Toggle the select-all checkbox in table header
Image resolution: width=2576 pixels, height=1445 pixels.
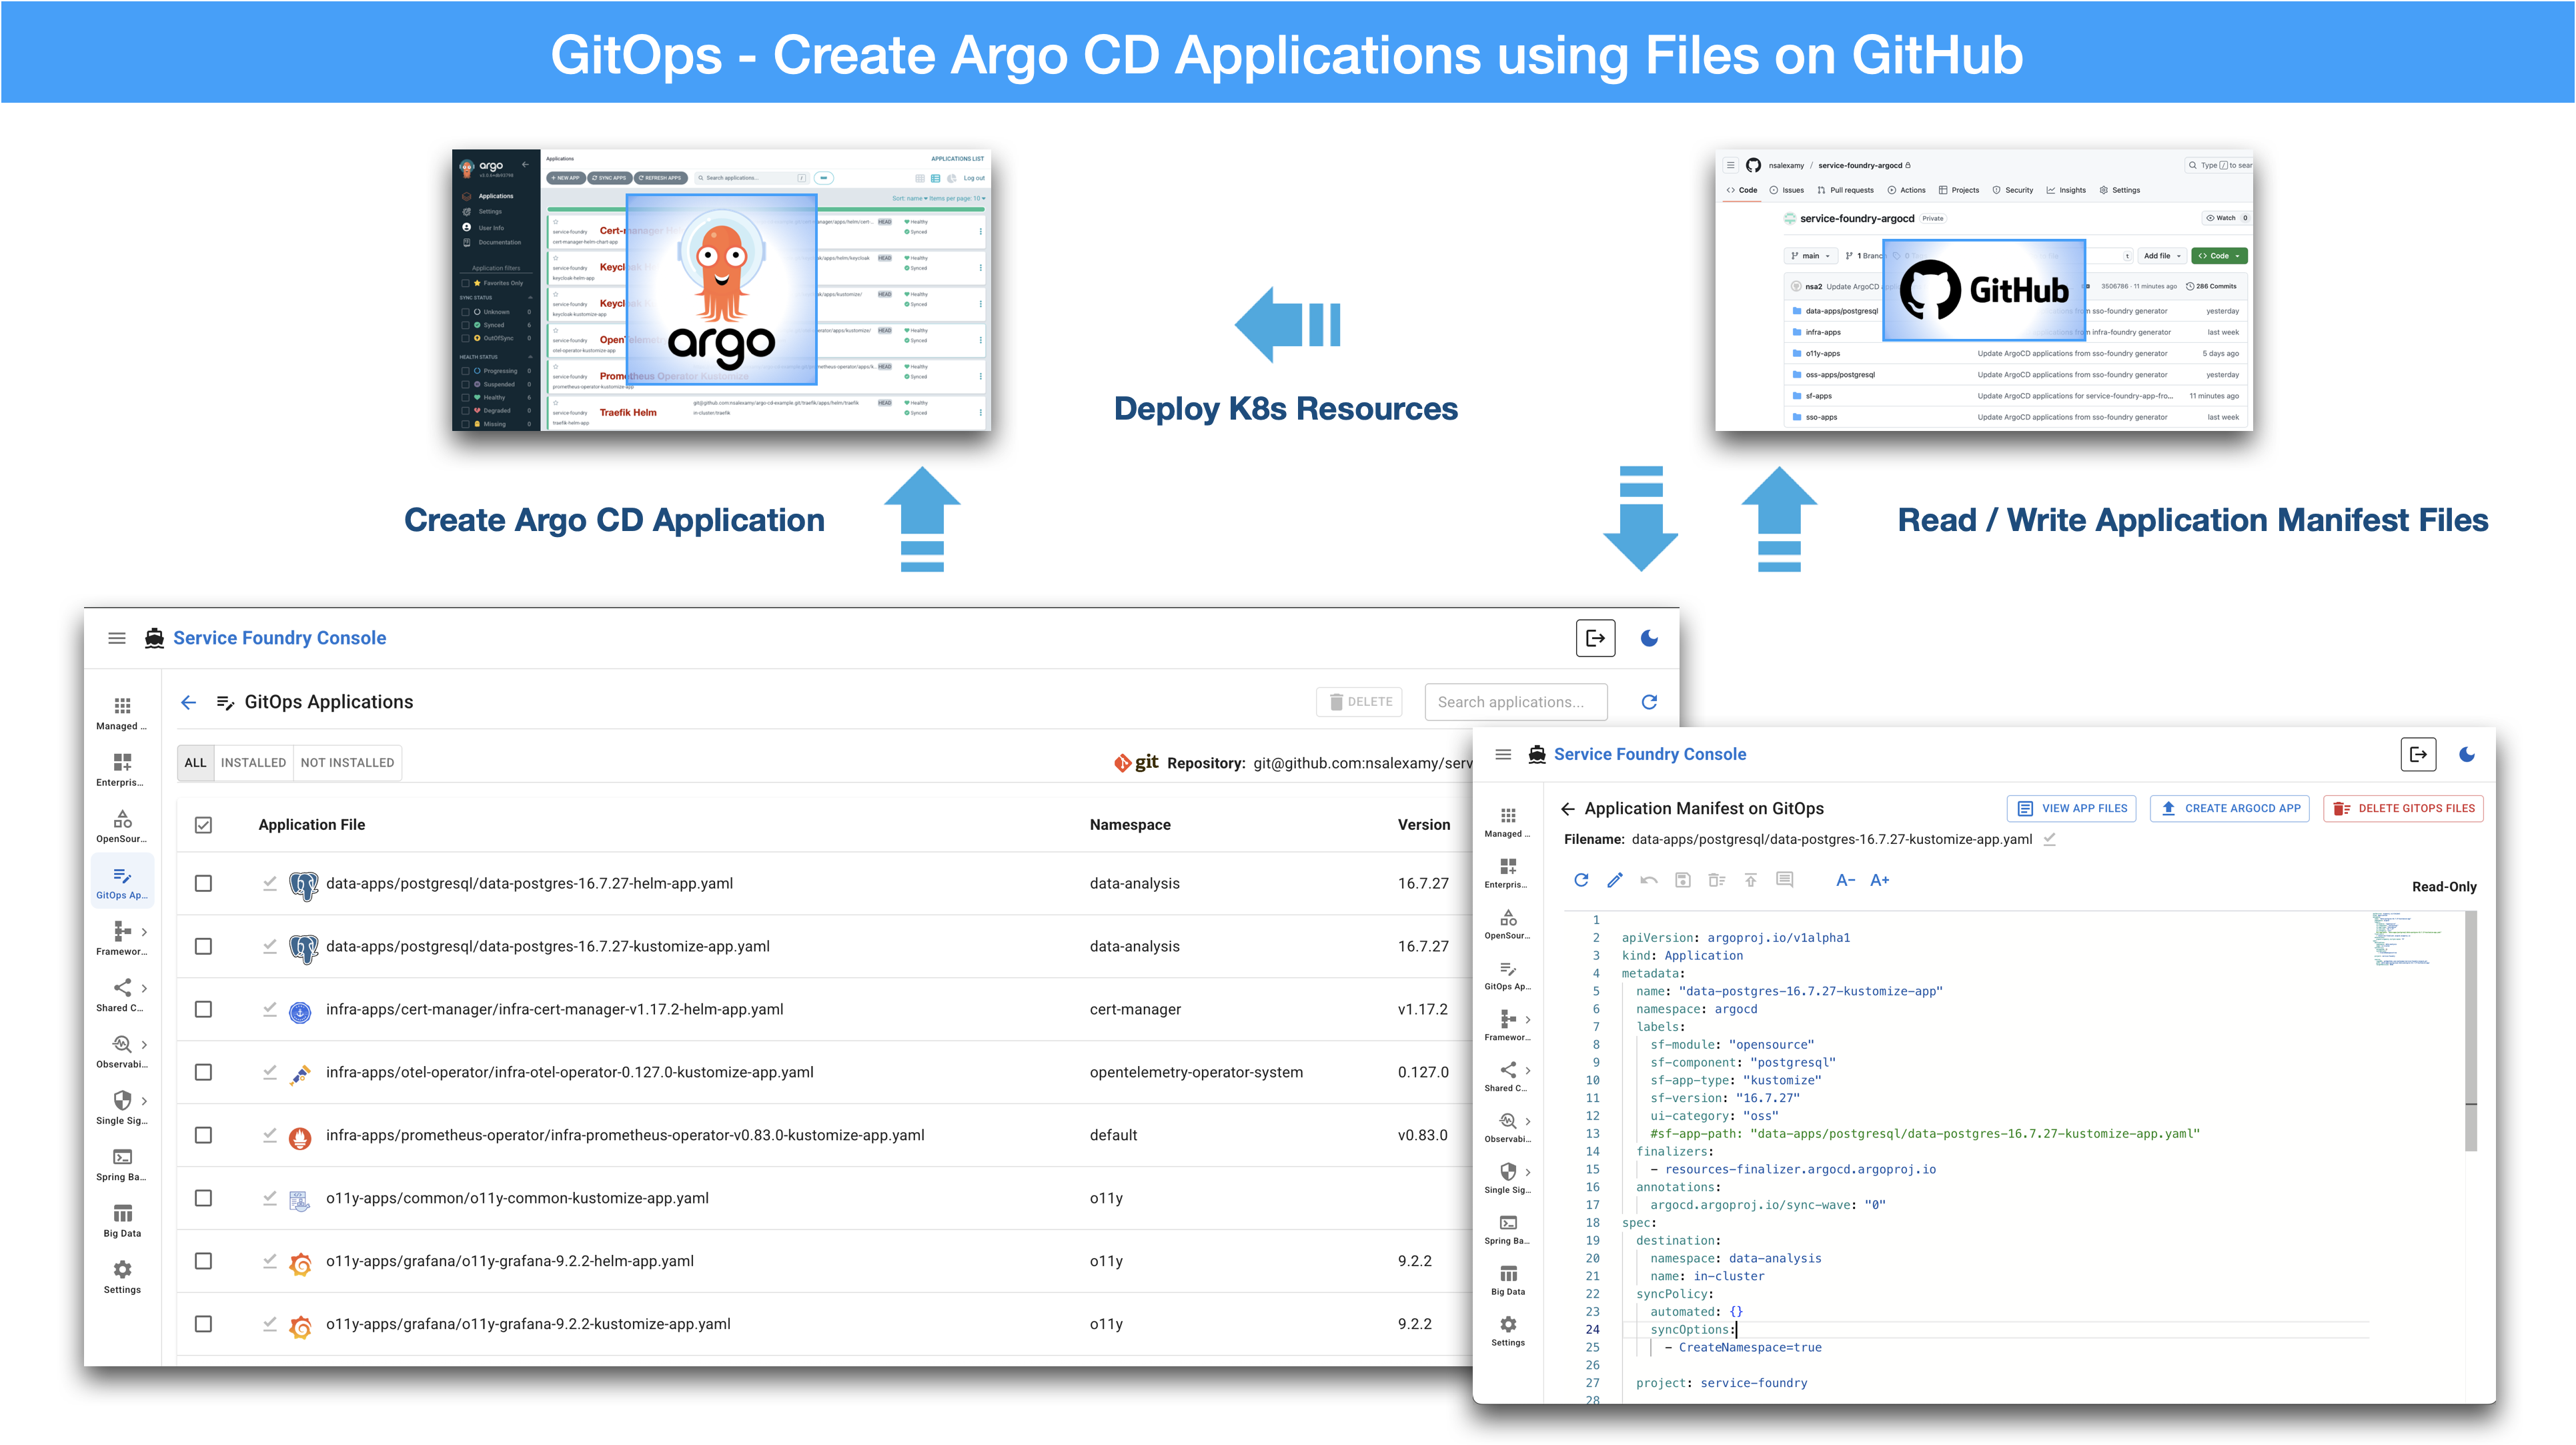203,825
